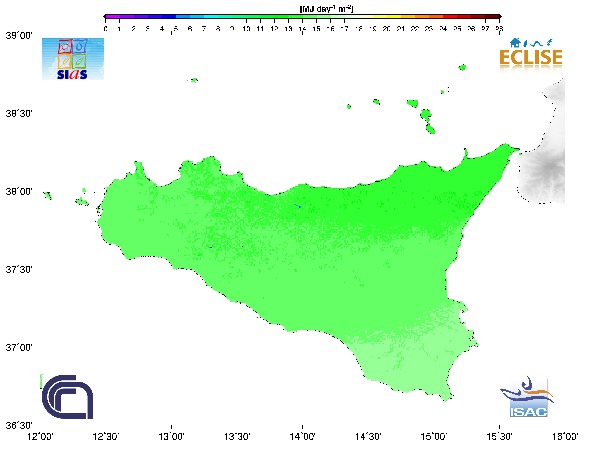Click the colorbar unit label MJ day m
Image resolution: width=600 pixels, height=450 pixels.
[x=326, y=8]
